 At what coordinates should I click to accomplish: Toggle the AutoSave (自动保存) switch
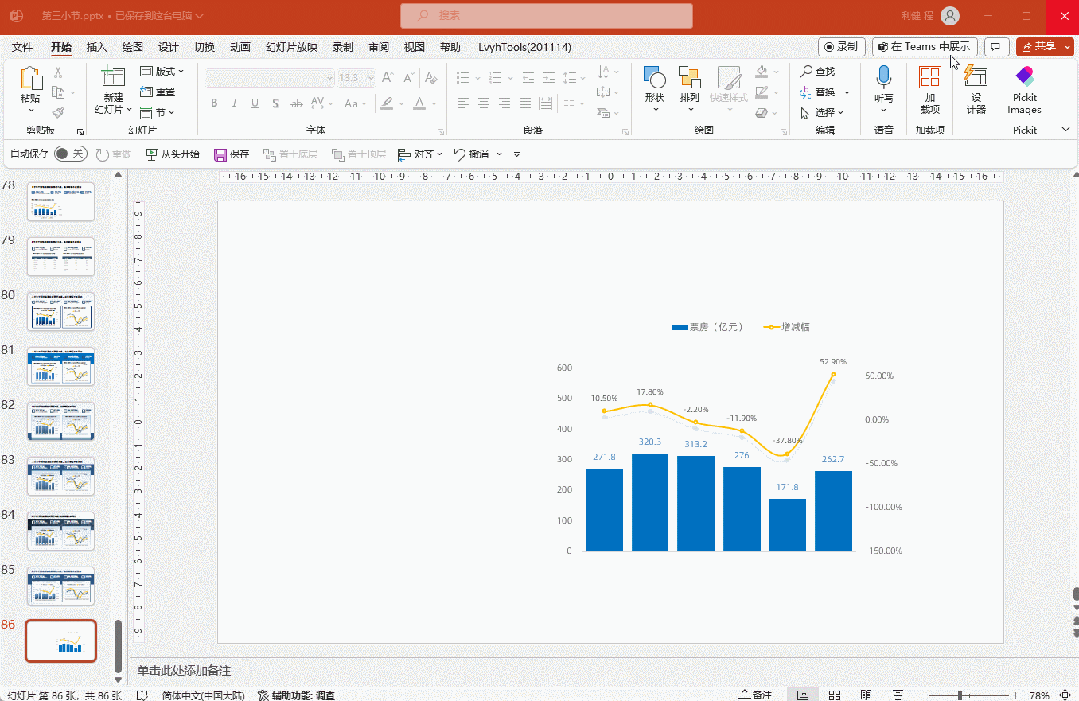(x=69, y=154)
